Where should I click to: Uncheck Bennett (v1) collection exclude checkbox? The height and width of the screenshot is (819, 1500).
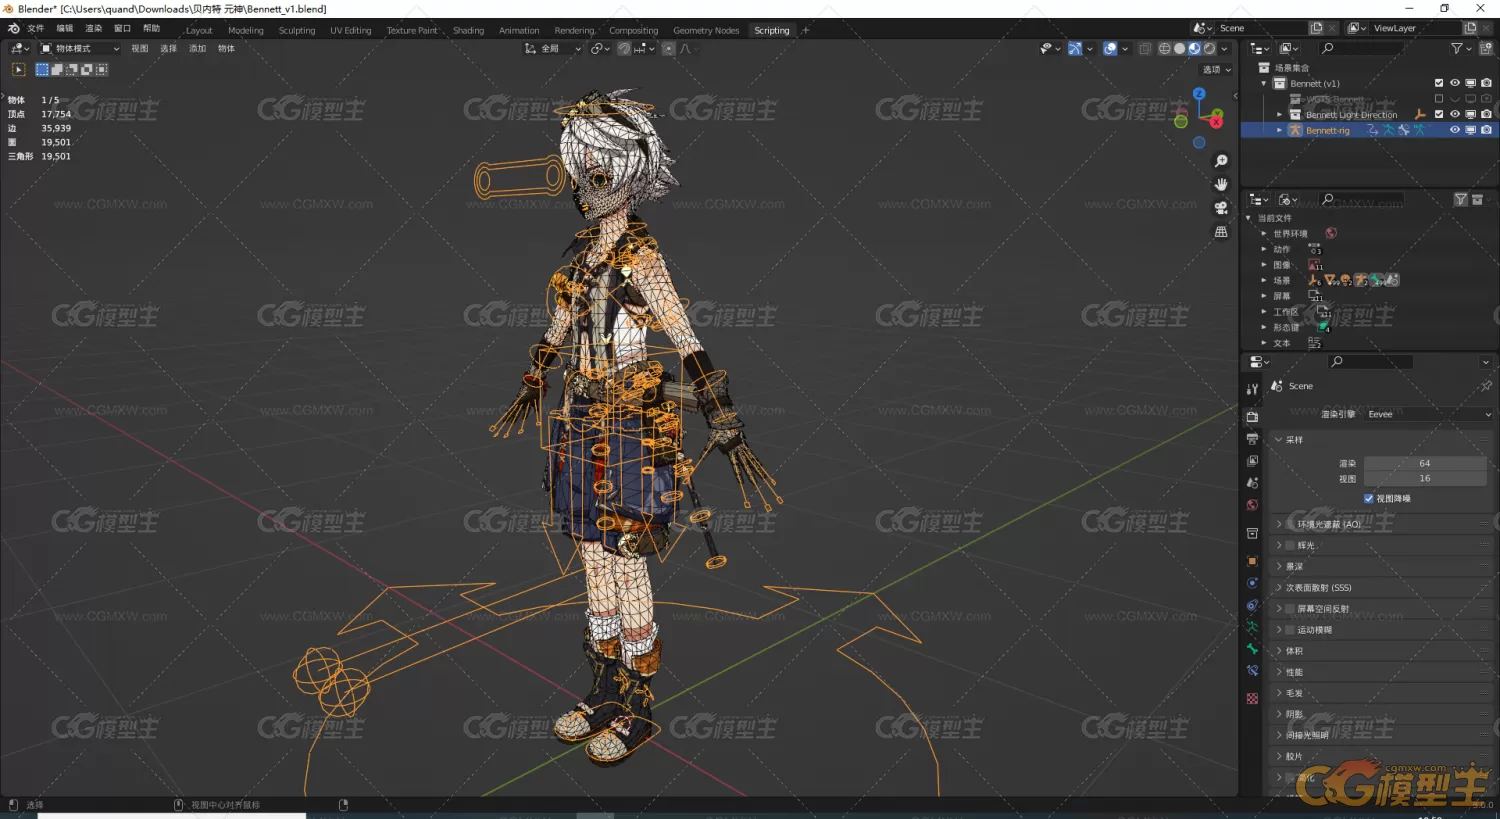coord(1439,83)
